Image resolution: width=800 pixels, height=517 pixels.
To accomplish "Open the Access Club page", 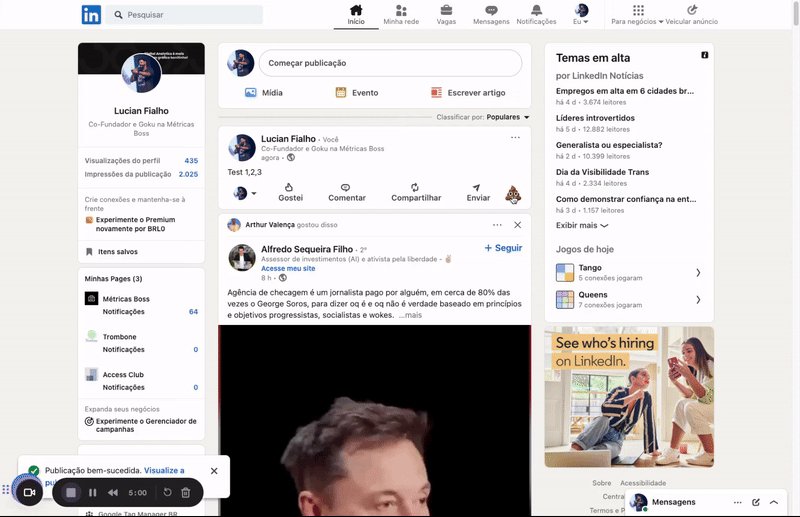I will click(123, 375).
